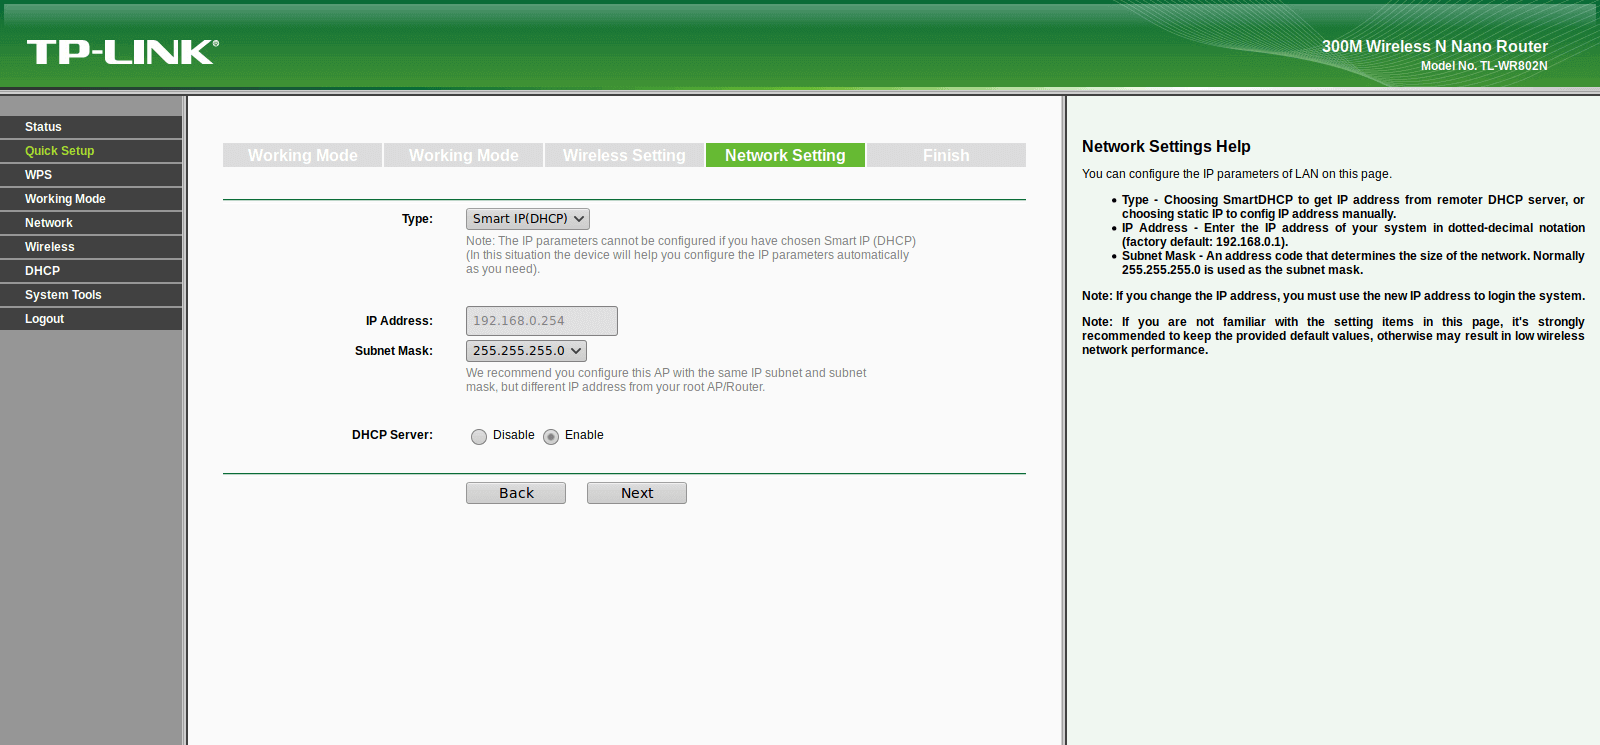1600x745 pixels.
Task: Select the second Working Mode wizard step
Action: tap(464, 155)
